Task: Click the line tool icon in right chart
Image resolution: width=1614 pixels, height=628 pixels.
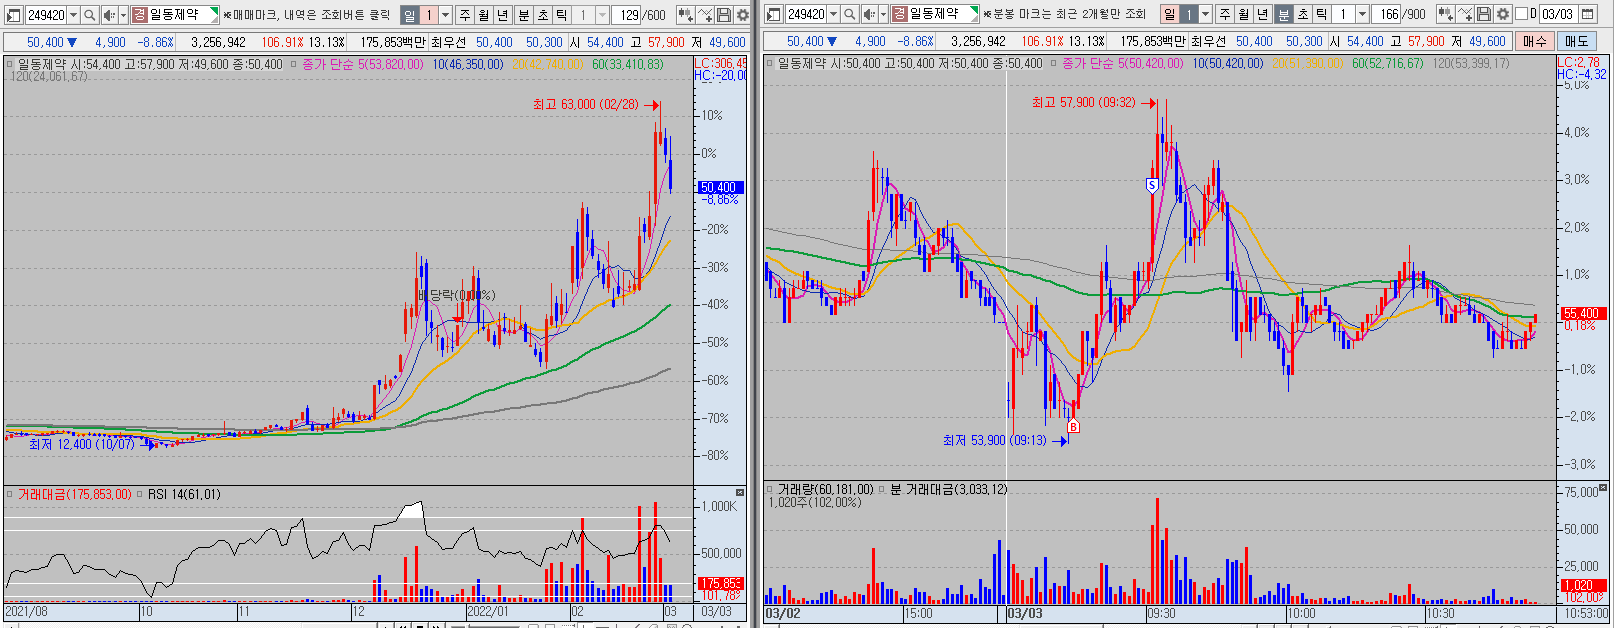Action: 1465,15
